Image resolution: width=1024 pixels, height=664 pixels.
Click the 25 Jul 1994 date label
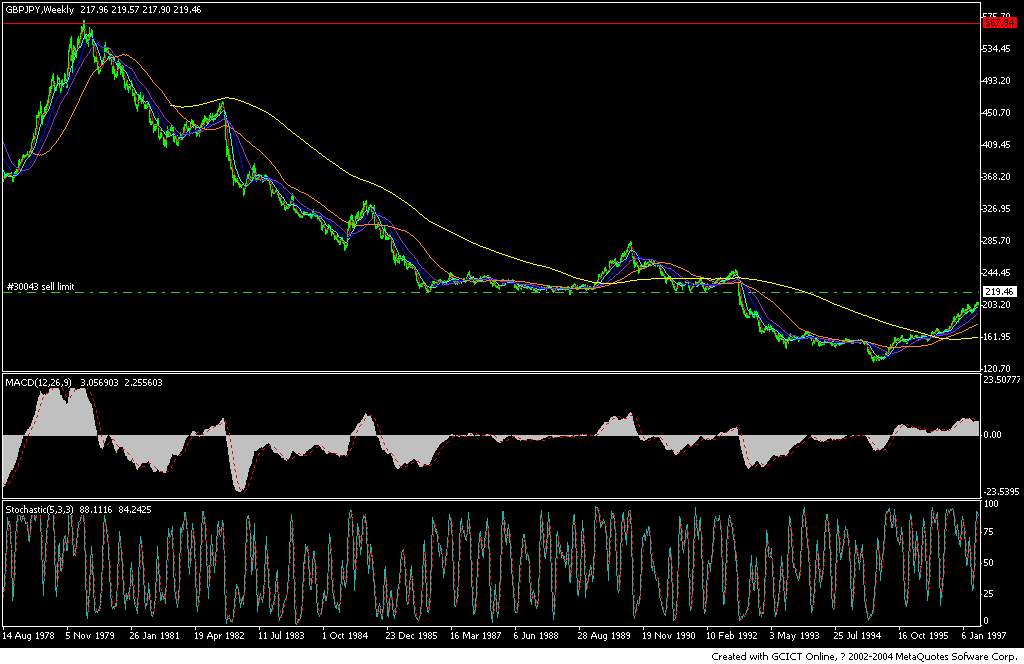pos(857,635)
